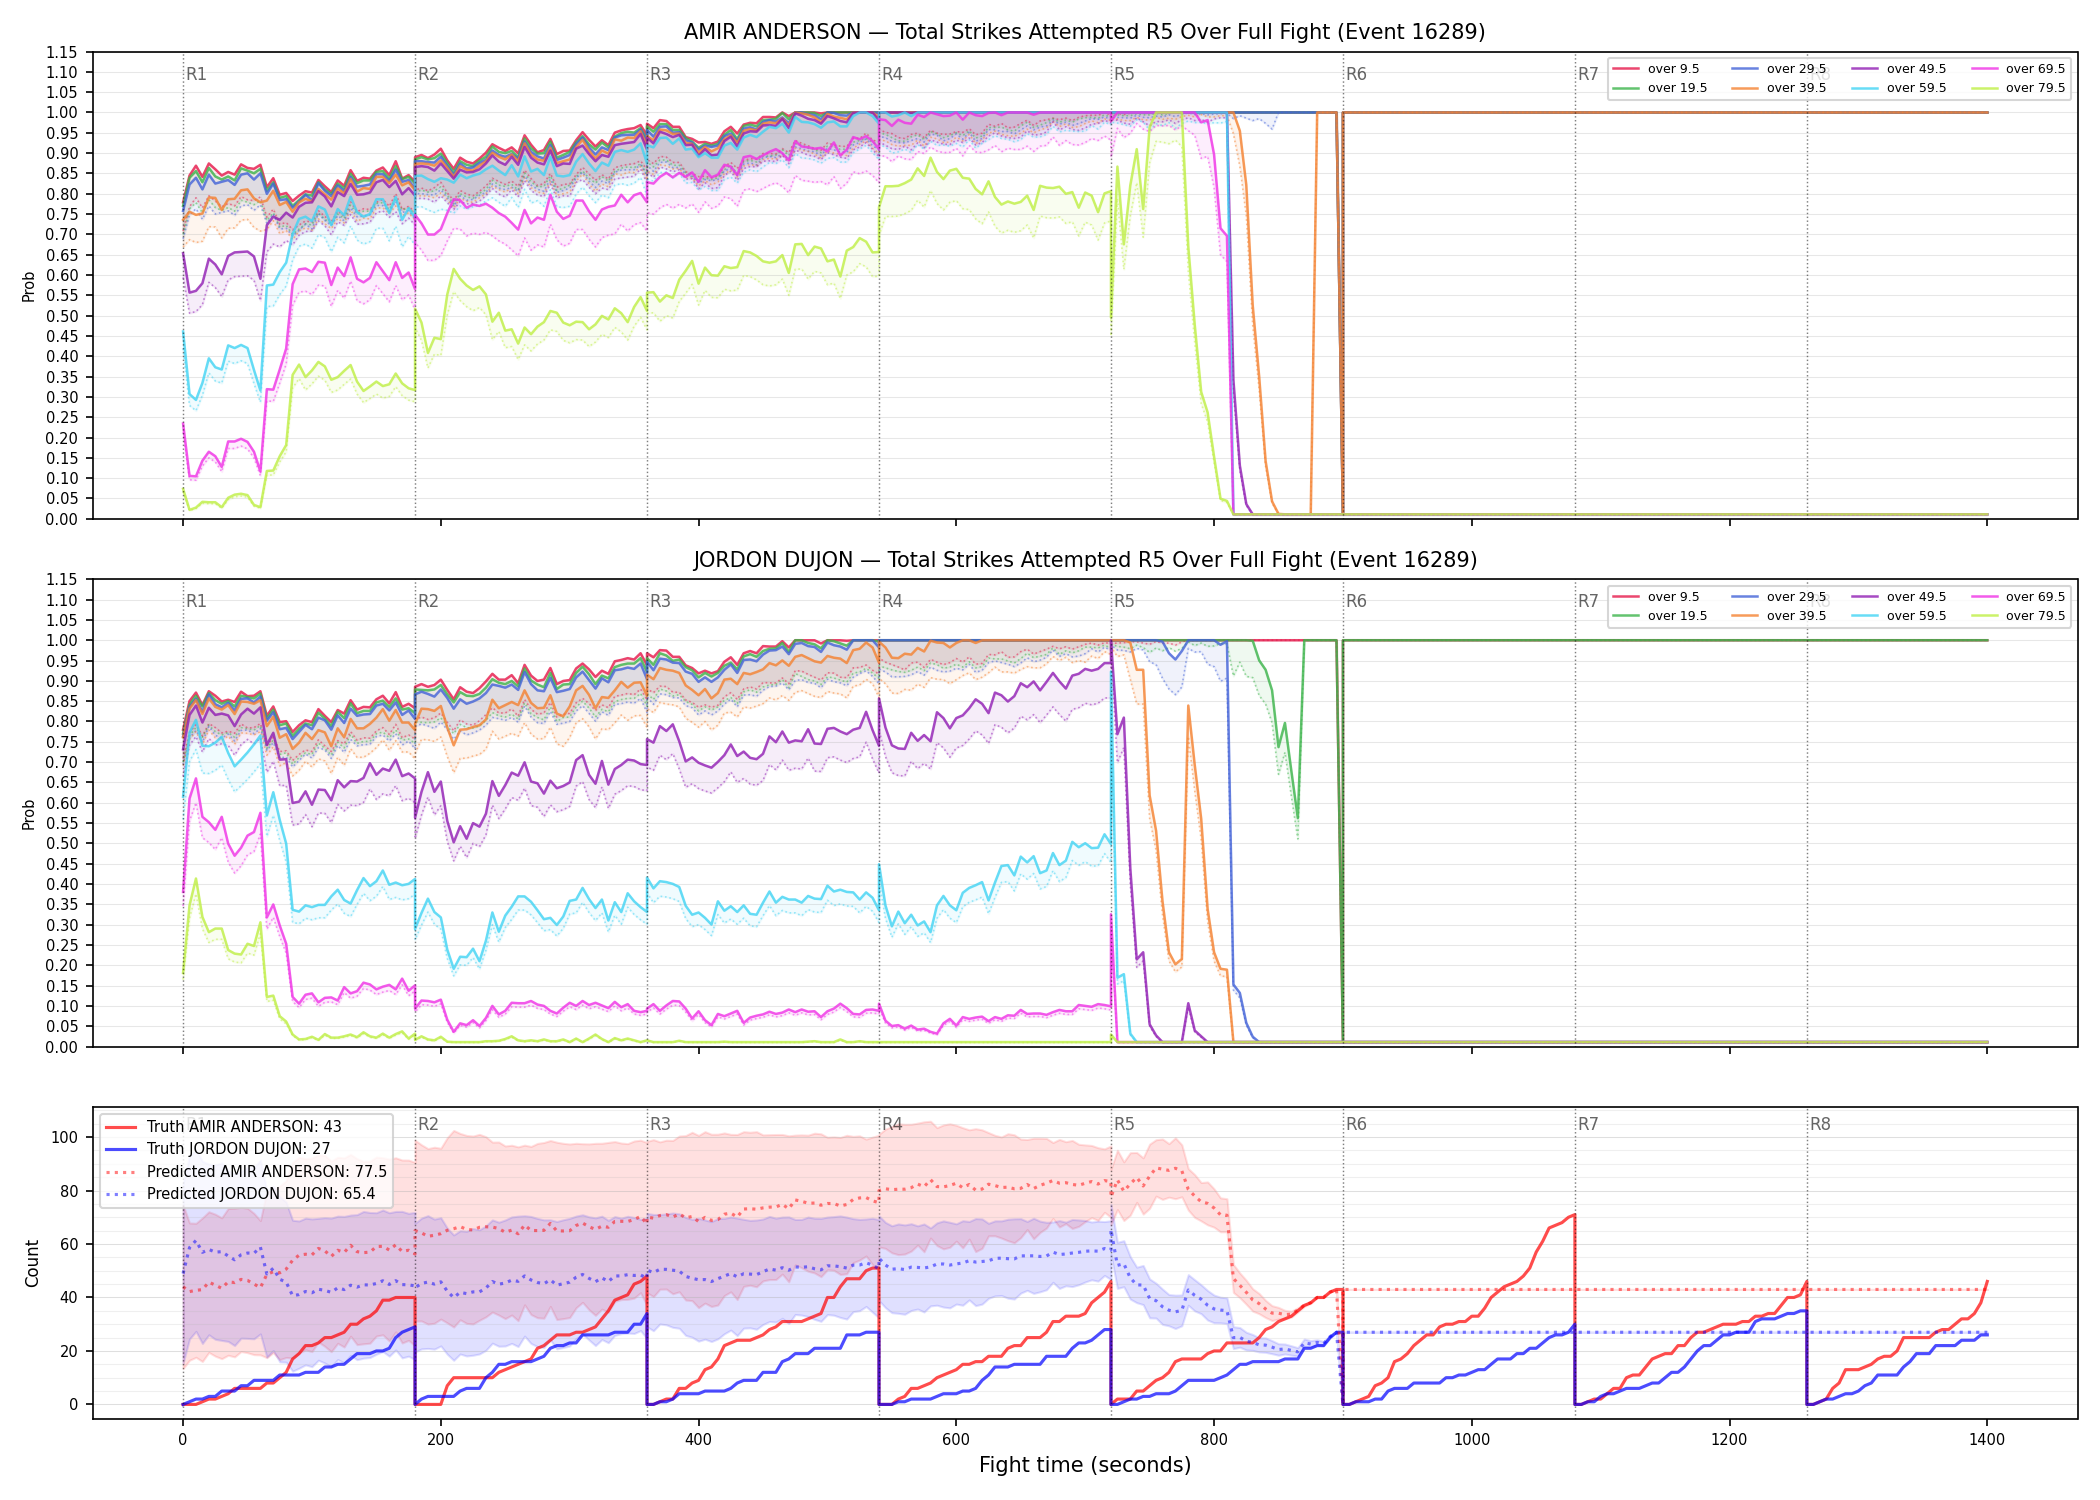Click the R5 round marker in the Jordon Dujon chart
Viewport: 2100px width, 1500px height.
click(1124, 601)
